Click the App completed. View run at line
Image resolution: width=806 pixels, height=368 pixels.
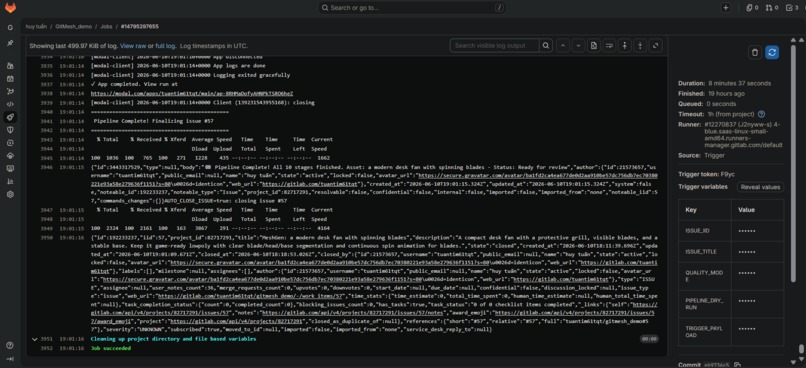(134, 84)
